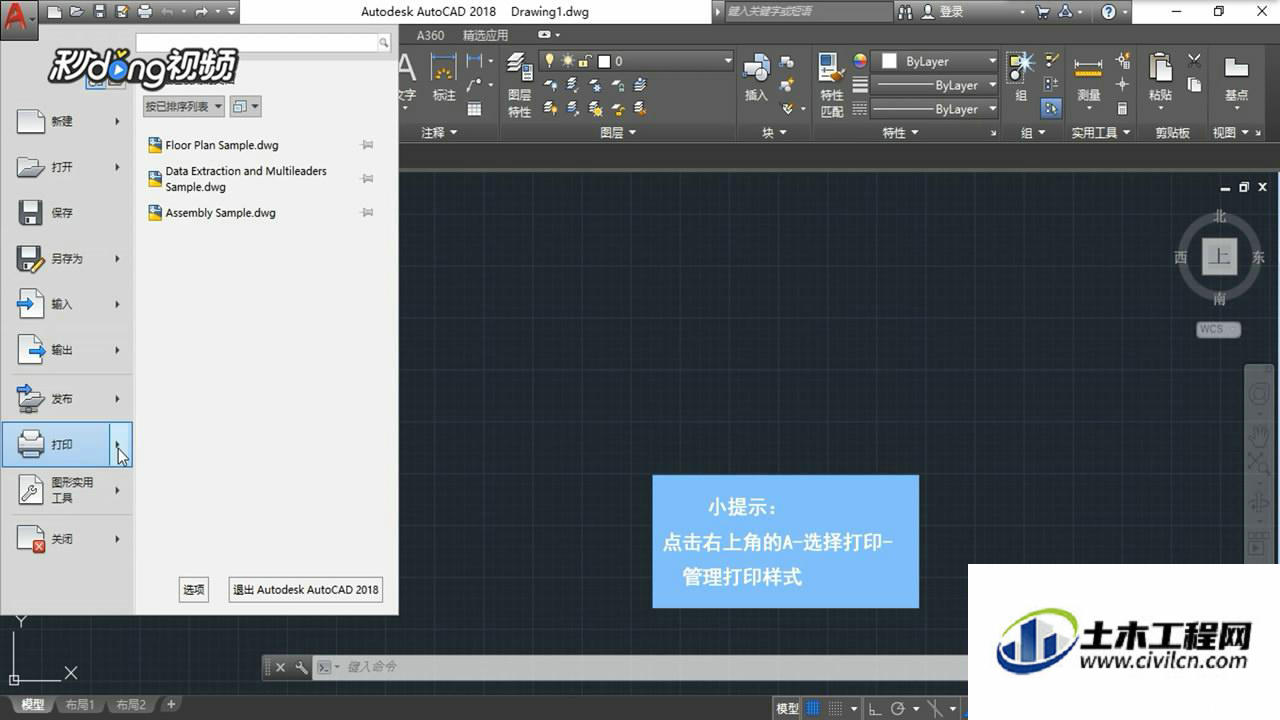Click the Autodesk App Store cart icon
Screen dimensions: 1280x720
tap(1044, 12)
